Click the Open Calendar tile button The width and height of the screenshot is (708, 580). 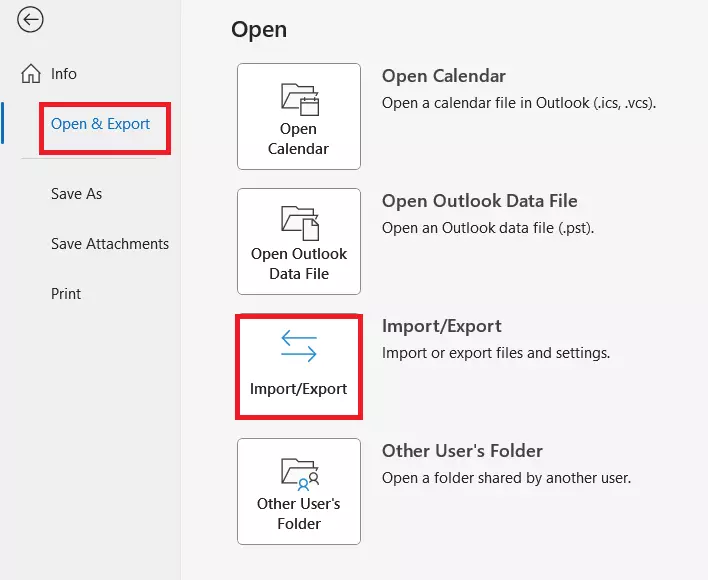tap(299, 116)
